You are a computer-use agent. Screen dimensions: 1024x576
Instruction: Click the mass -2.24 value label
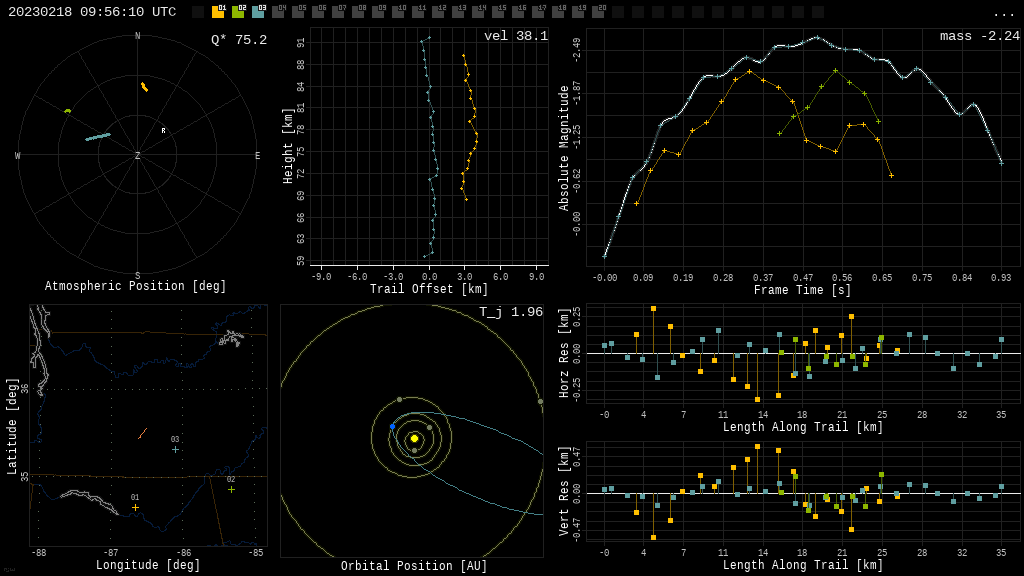pos(979,37)
